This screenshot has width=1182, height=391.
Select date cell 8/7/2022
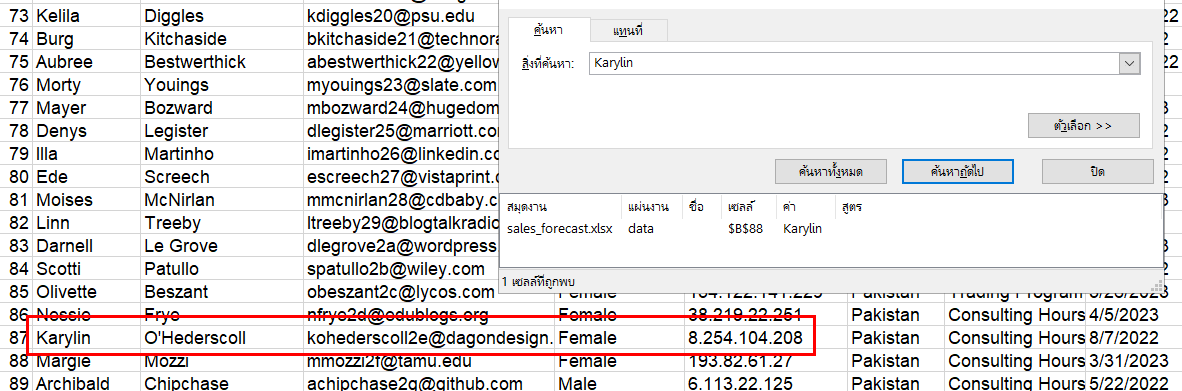1134,339
